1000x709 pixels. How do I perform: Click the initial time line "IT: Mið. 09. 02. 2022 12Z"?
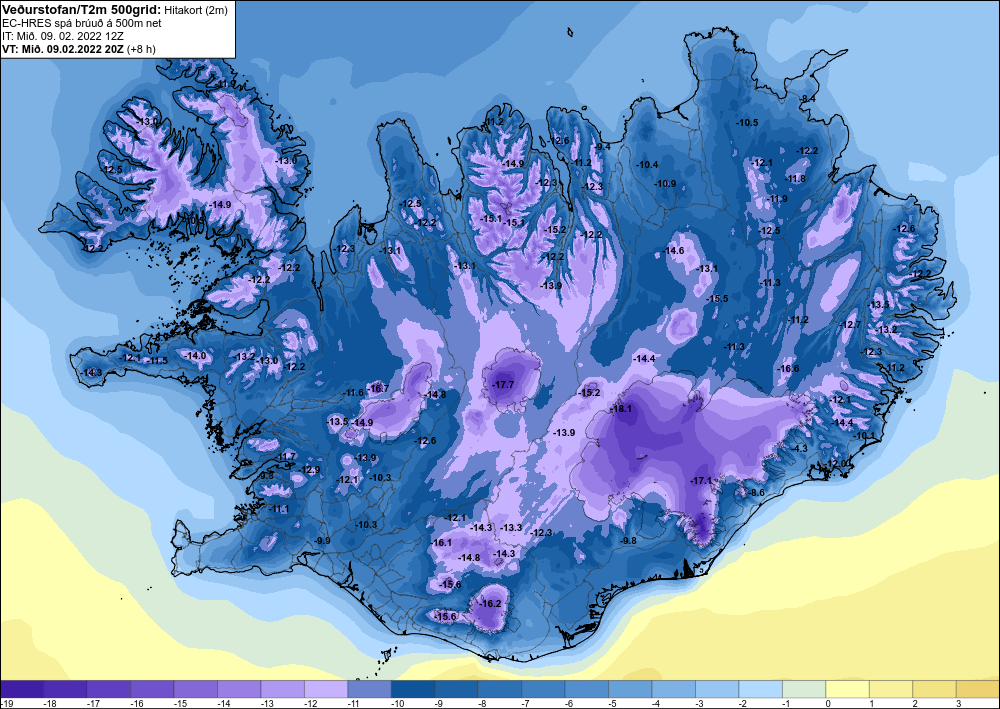[63, 36]
